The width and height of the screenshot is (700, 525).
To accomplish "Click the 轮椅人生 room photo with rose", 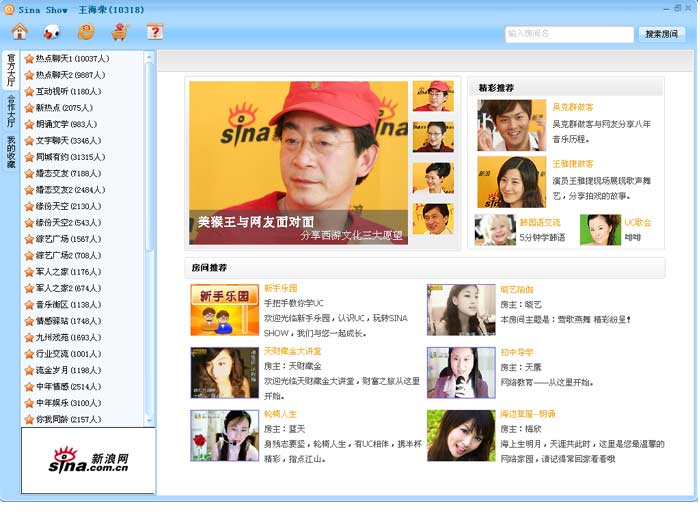I will point(225,436).
